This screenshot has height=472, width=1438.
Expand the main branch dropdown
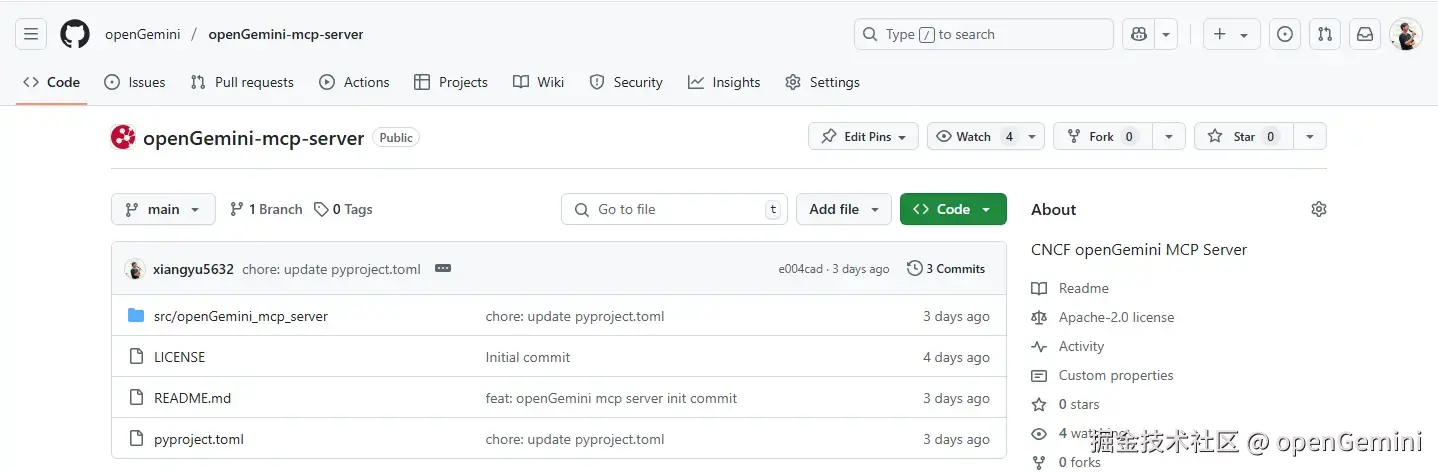[x=163, y=210]
